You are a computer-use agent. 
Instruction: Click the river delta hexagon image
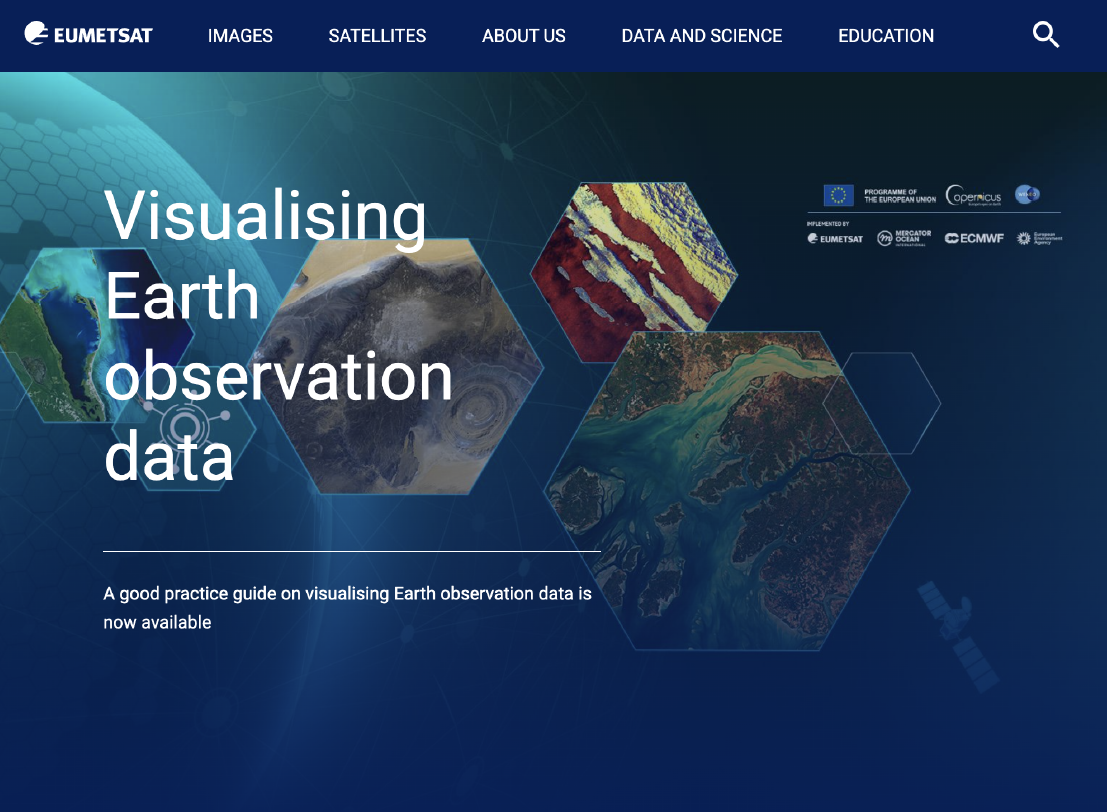(x=725, y=490)
